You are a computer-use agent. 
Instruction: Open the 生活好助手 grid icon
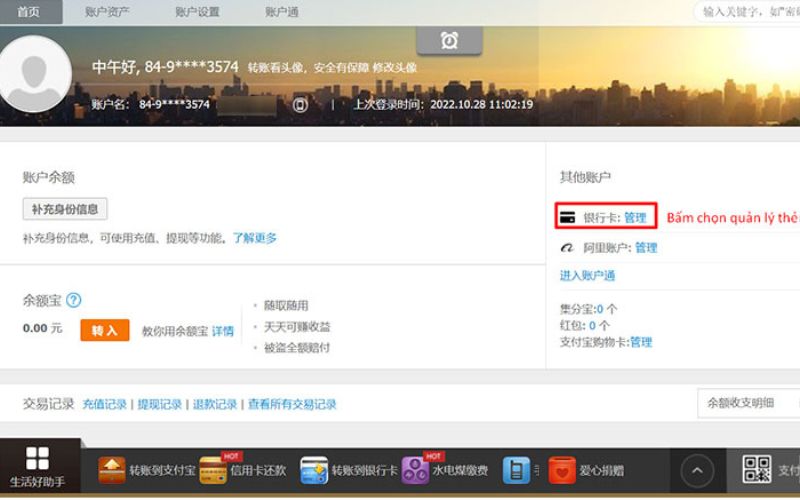coord(38,458)
